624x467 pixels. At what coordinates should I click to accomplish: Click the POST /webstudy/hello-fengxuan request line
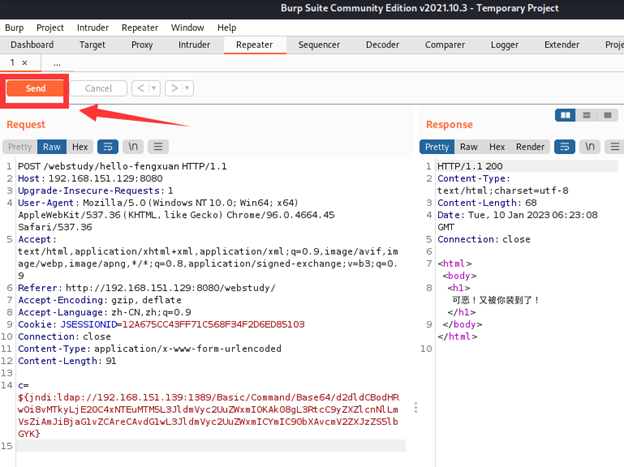(122, 166)
